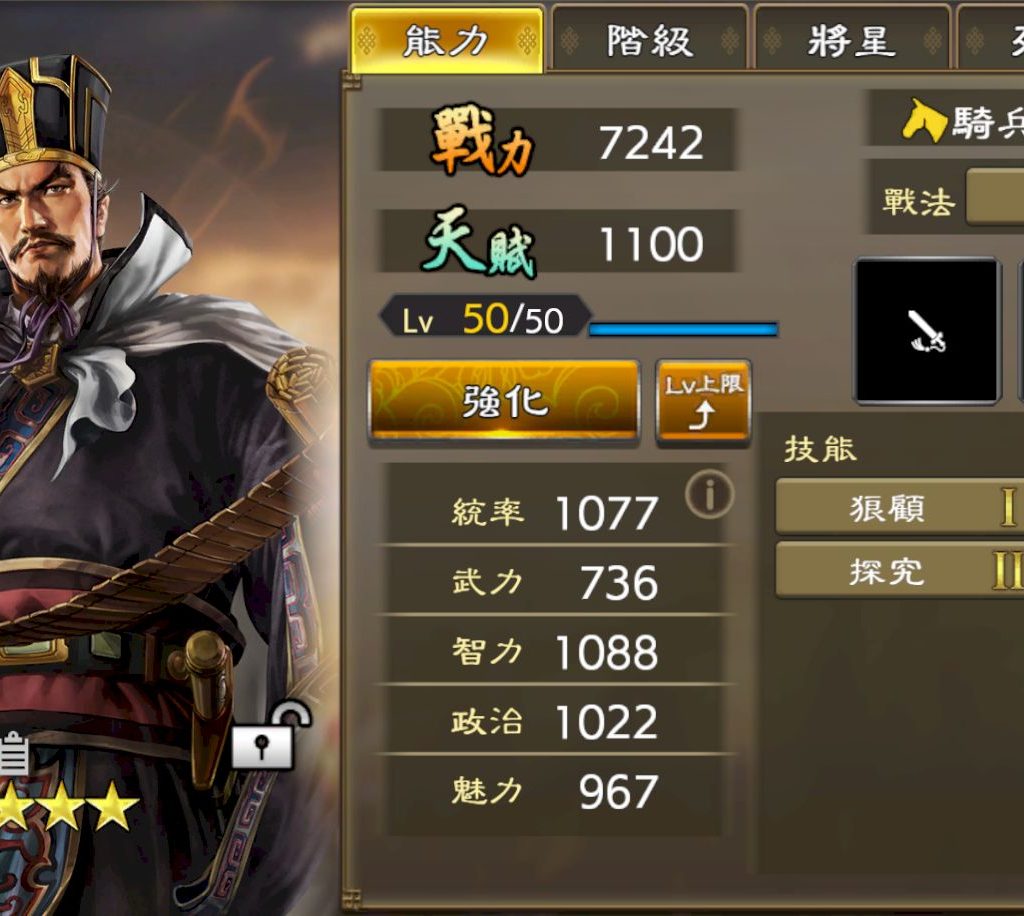
Task: Click the 智力 stat row
Action: click(554, 651)
